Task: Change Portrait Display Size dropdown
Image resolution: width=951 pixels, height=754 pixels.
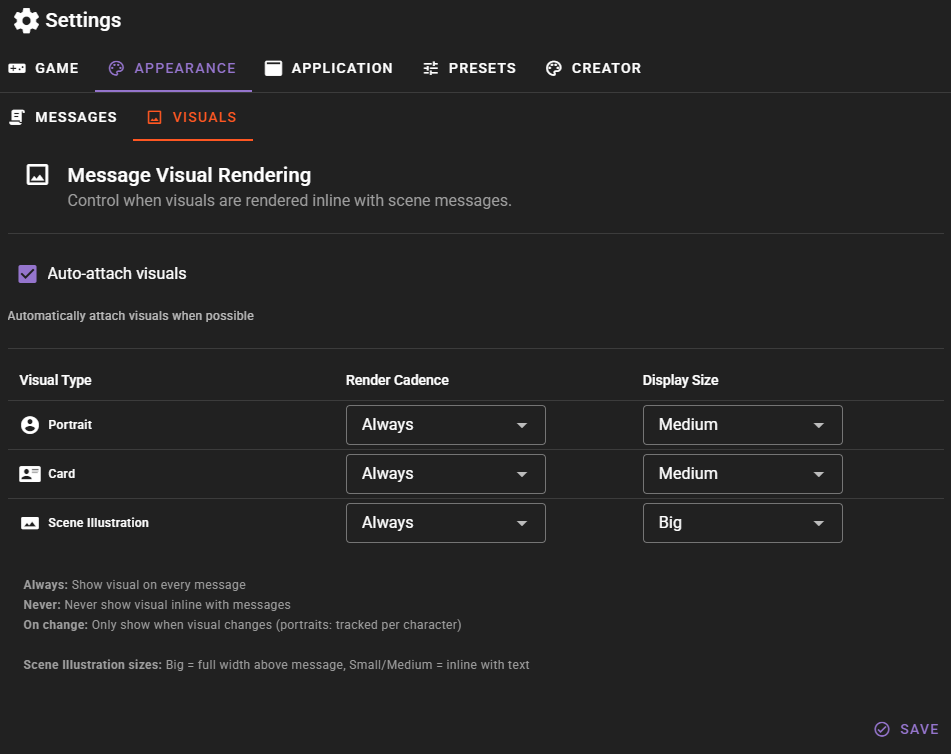Action: pyautogui.click(x=742, y=425)
